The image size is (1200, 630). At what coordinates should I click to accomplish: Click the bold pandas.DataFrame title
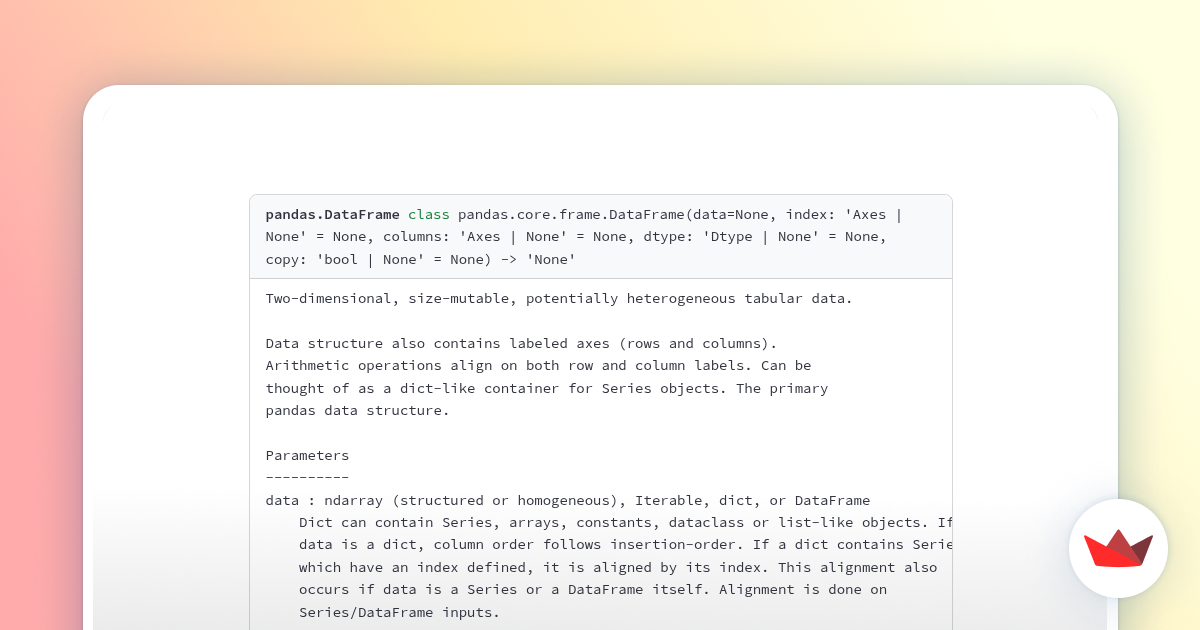332,214
